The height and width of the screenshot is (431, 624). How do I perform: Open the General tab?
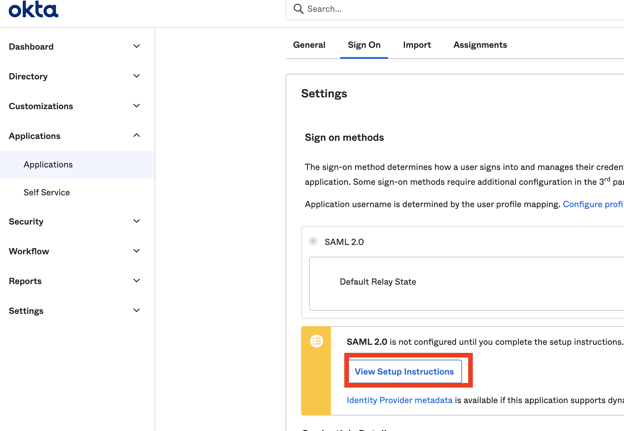tap(309, 45)
